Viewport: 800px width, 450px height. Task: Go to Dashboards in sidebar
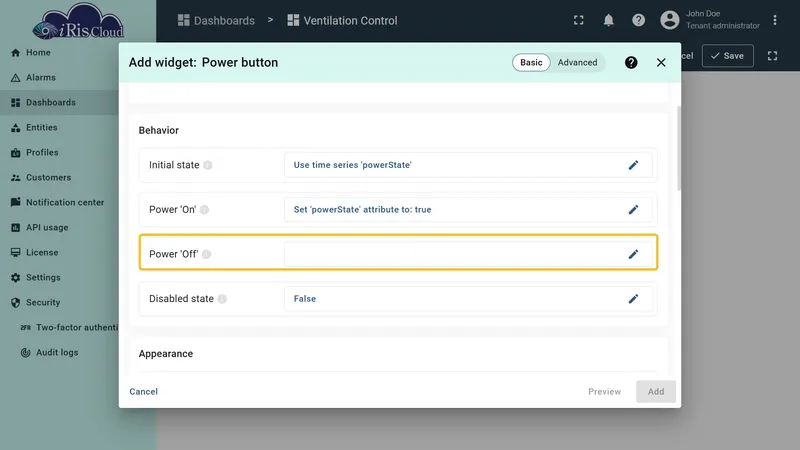coord(59,103)
